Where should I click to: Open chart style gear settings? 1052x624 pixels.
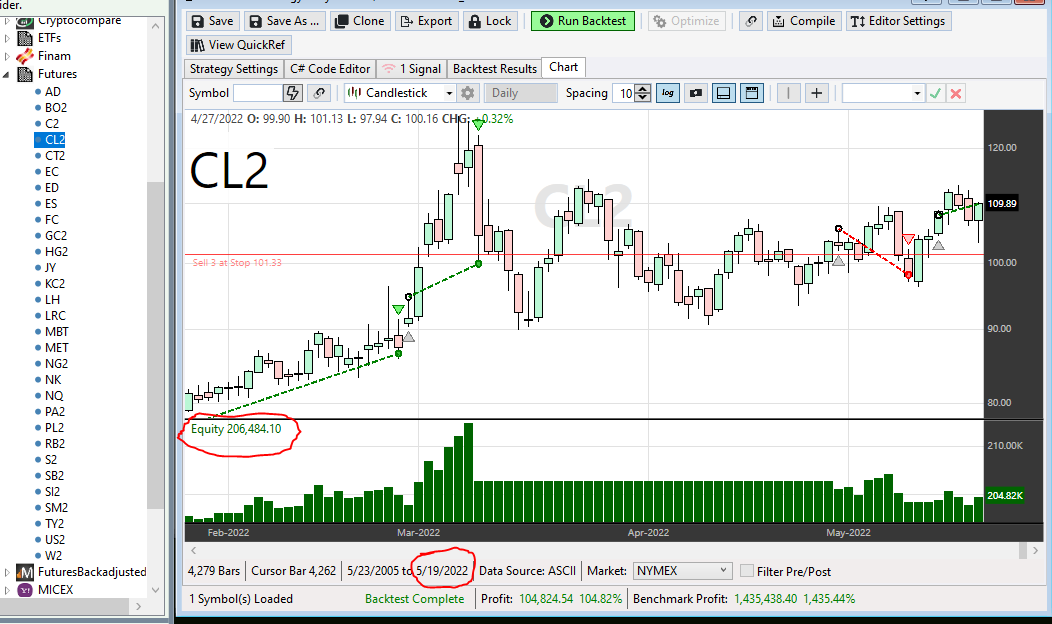pos(467,93)
